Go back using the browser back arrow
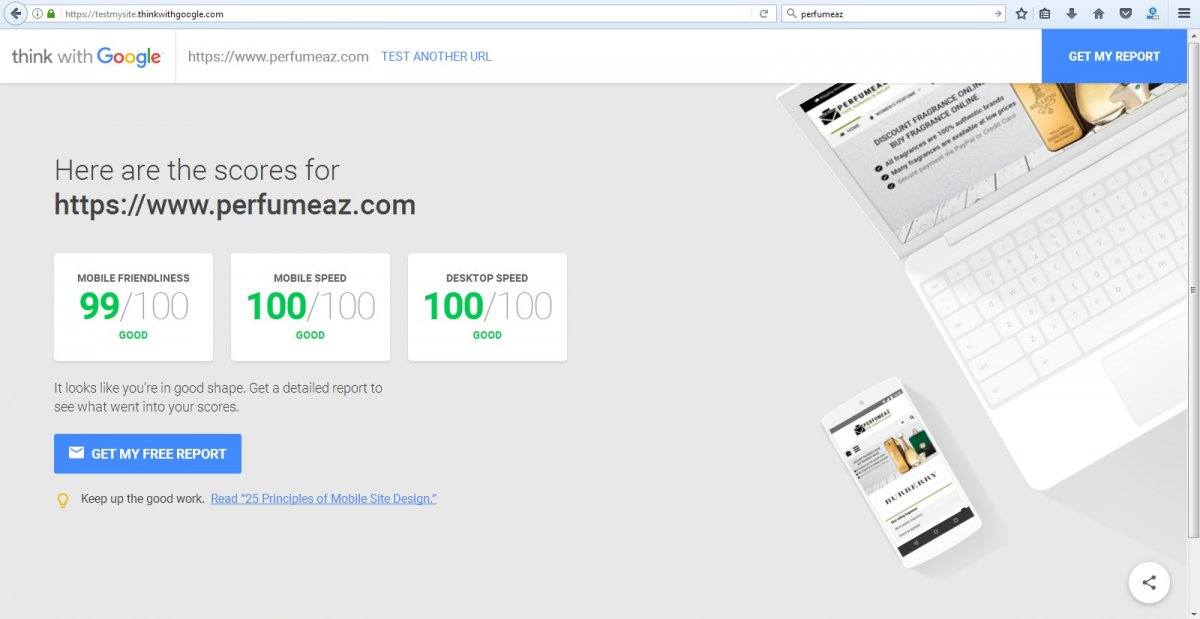The width and height of the screenshot is (1200, 619). pyautogui.click(x=15, y=14)
